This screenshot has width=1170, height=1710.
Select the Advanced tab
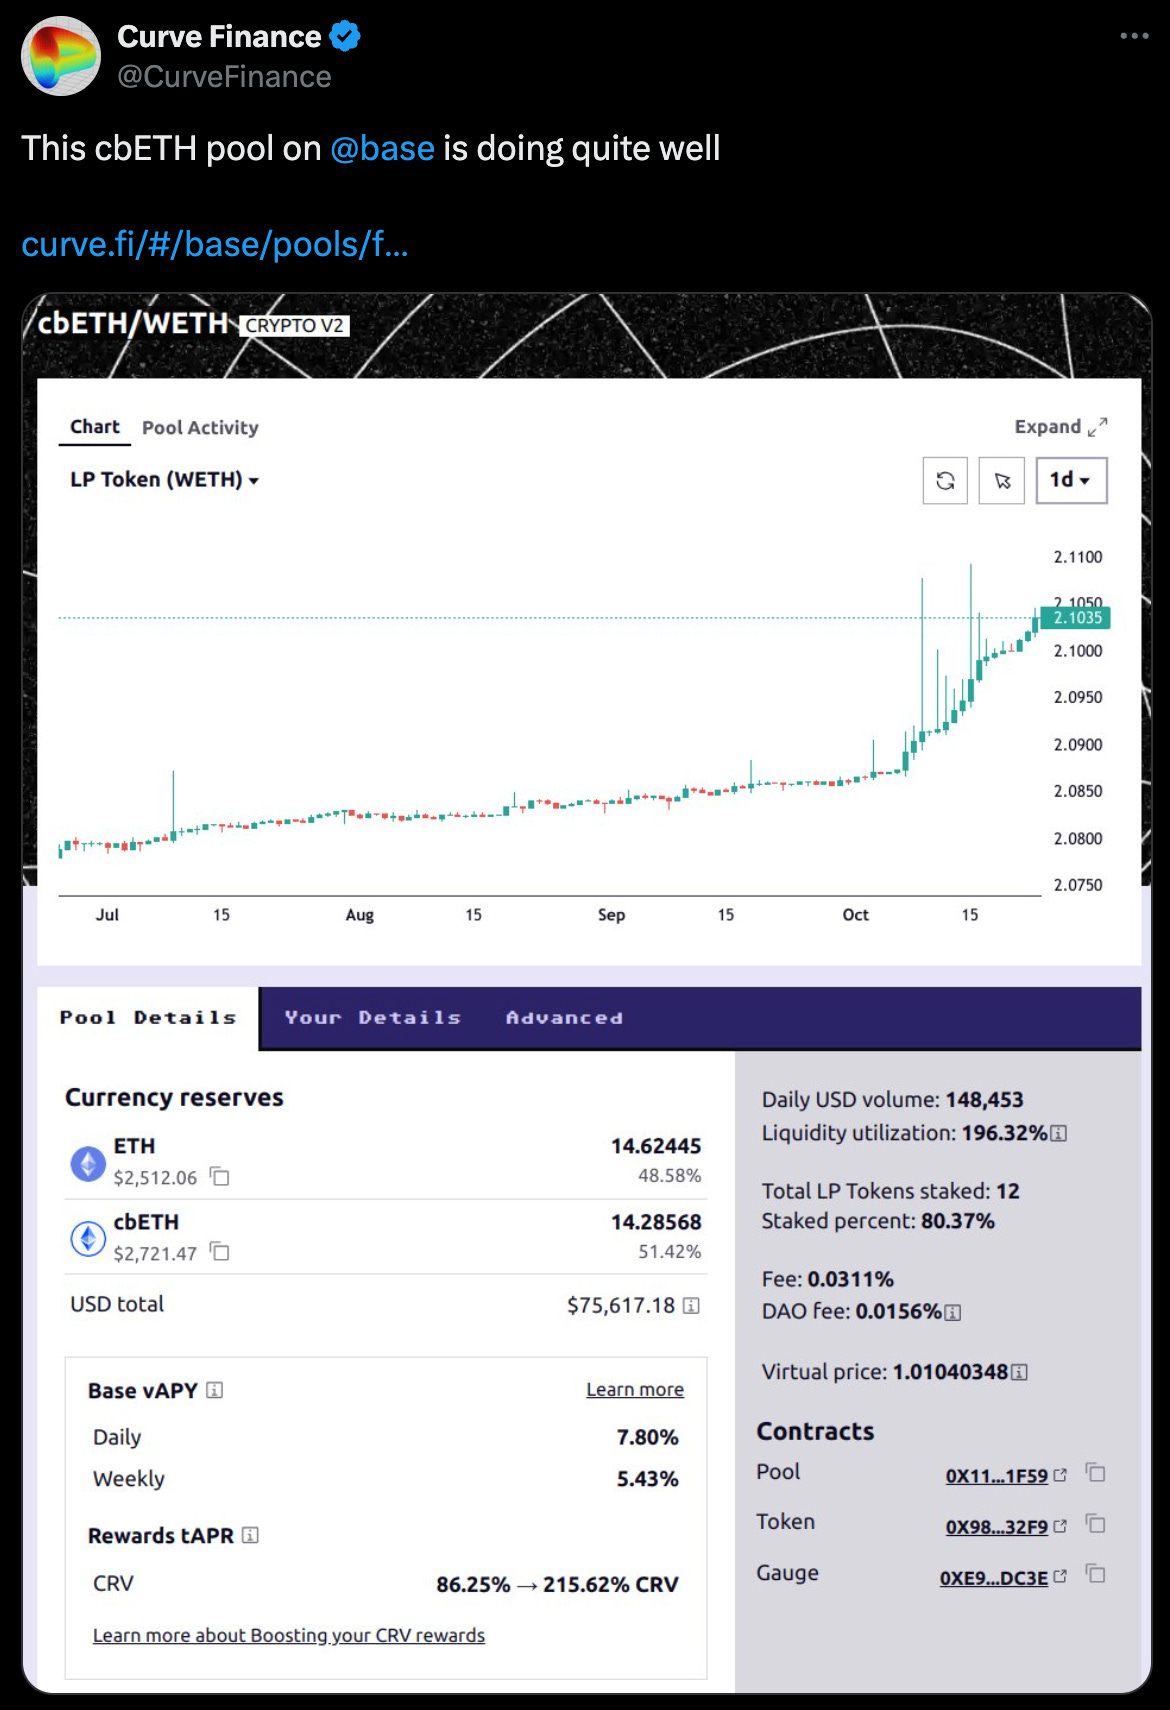(564, 1018)
